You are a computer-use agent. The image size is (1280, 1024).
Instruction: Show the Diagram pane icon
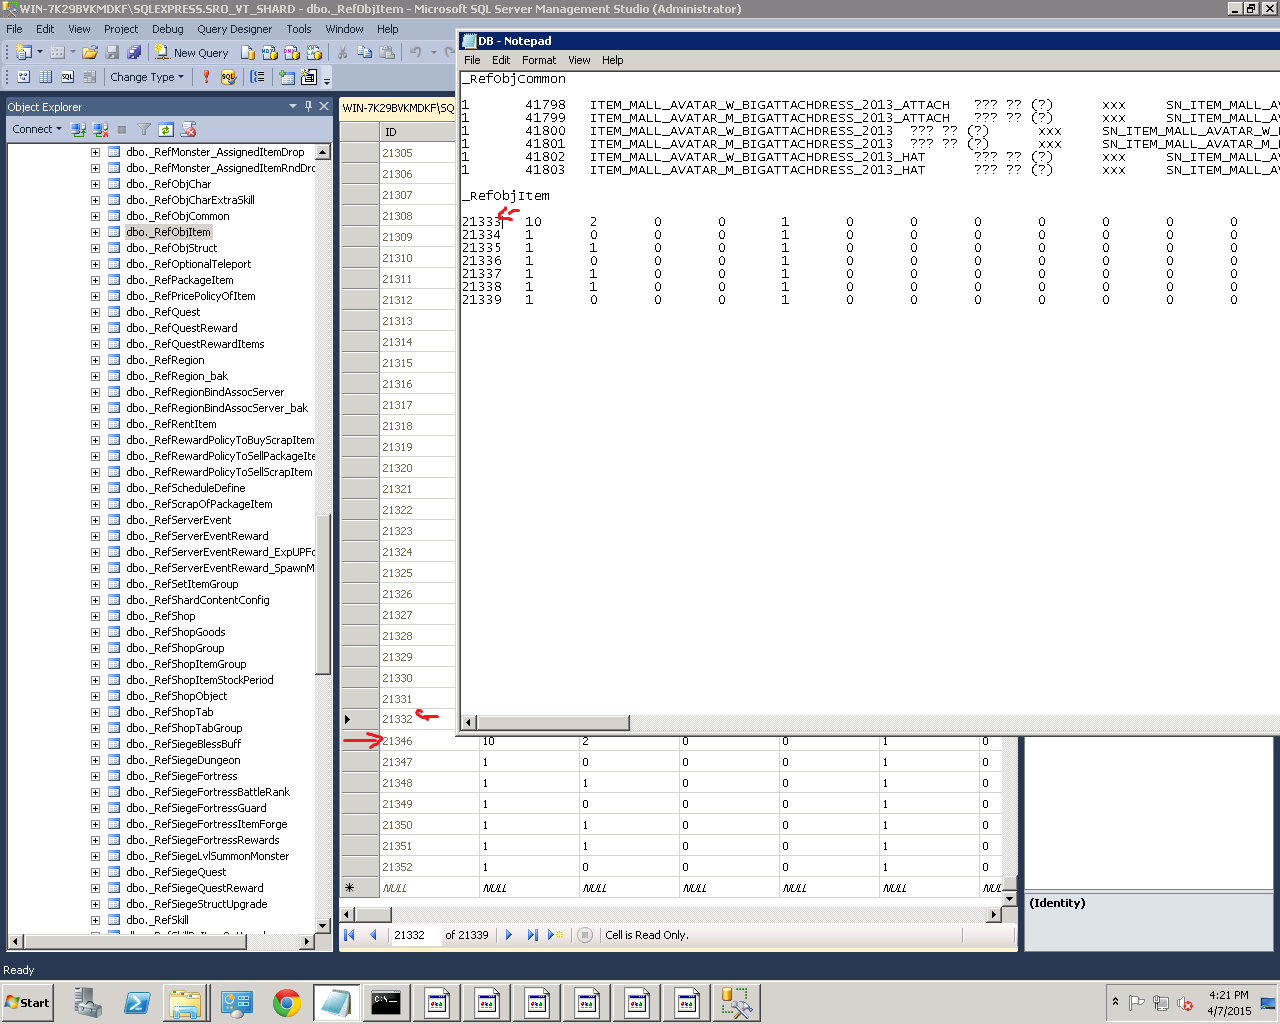[x=23, y=77]
